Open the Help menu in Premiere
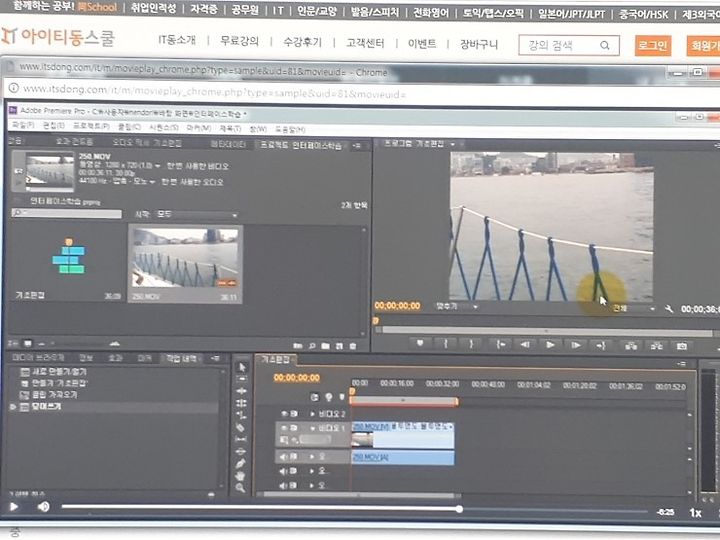 coord(290,129)
